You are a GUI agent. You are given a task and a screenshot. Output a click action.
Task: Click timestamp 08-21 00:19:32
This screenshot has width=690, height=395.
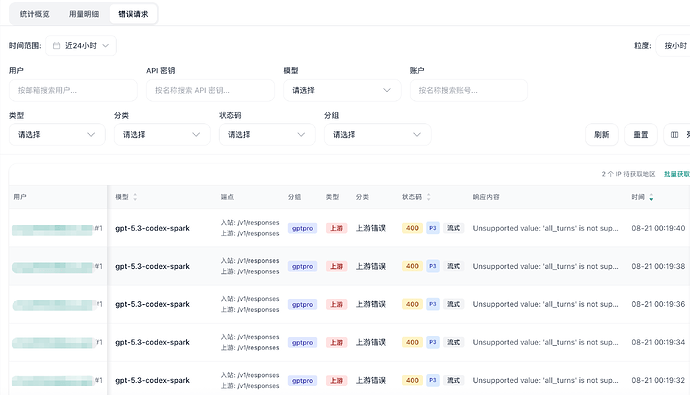[x=658, y=380]
